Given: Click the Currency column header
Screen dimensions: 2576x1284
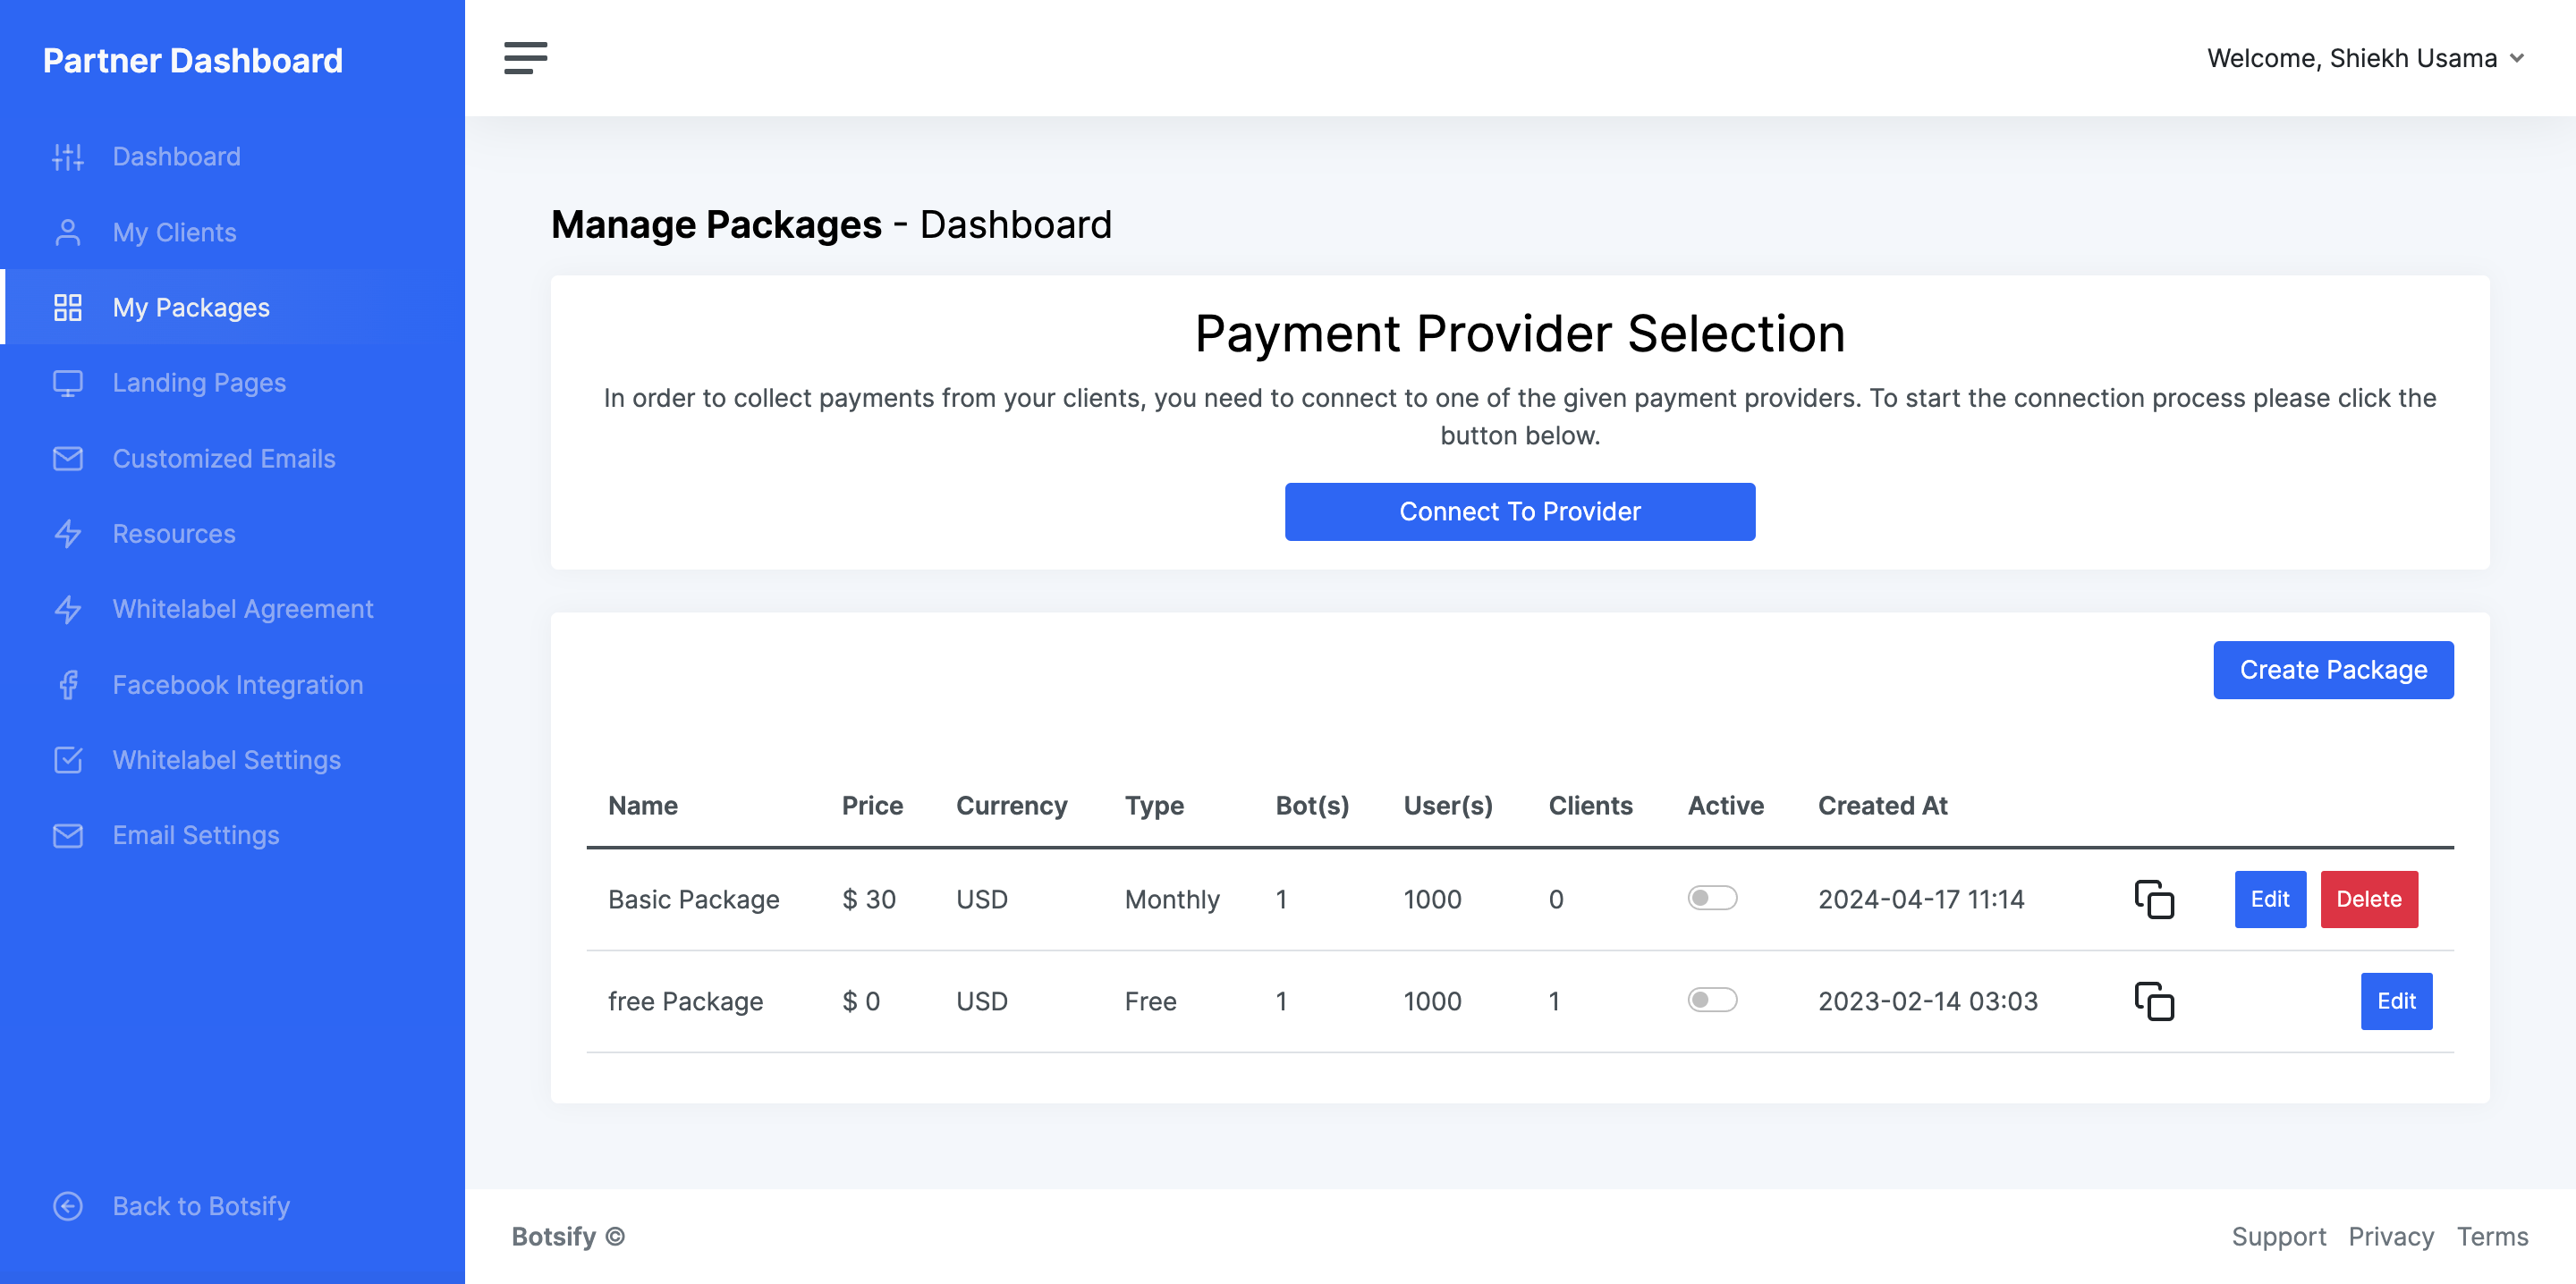Looking at the screenshot, I should (1011, 806).
